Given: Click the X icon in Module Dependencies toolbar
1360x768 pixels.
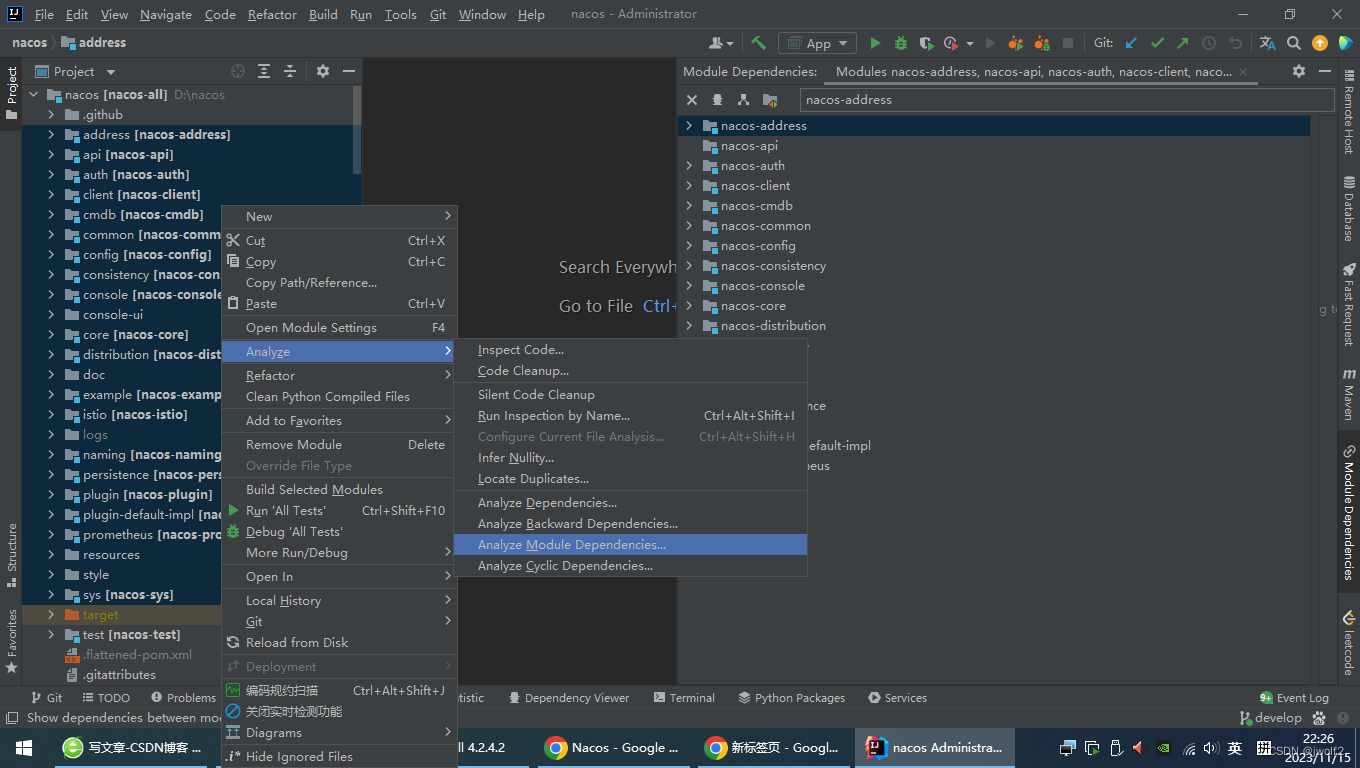Looking at the screenshot, I should pos(691,99).
